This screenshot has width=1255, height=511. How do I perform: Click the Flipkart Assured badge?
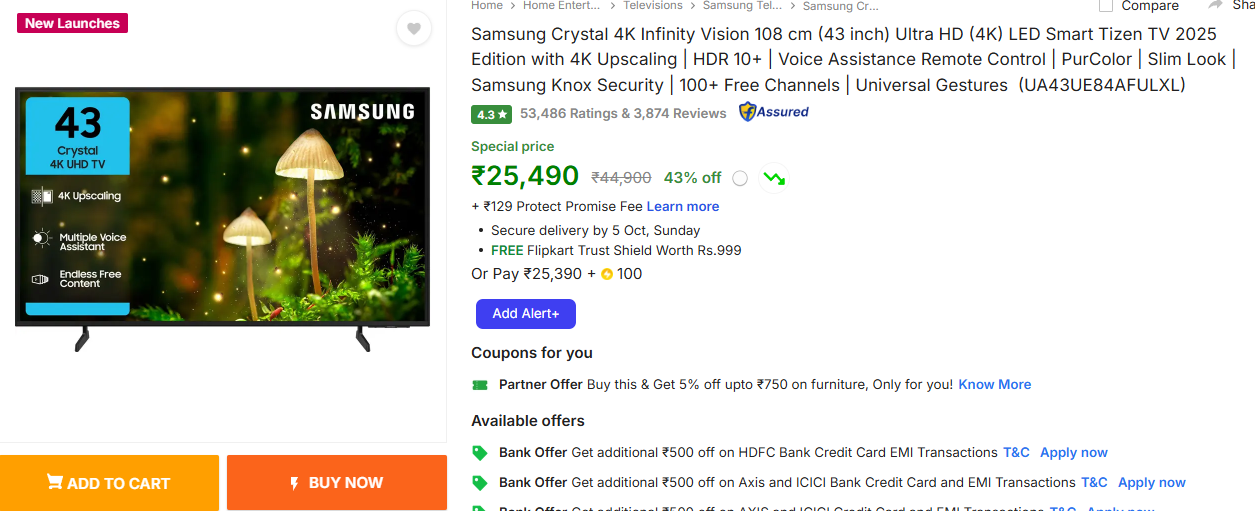point(774,112)
